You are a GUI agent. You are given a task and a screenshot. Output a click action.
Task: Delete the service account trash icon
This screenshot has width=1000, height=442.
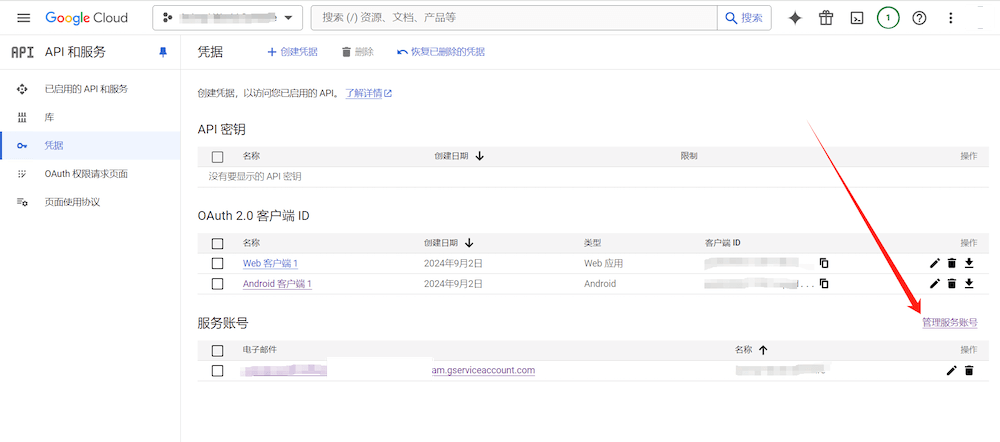(968, 370)
